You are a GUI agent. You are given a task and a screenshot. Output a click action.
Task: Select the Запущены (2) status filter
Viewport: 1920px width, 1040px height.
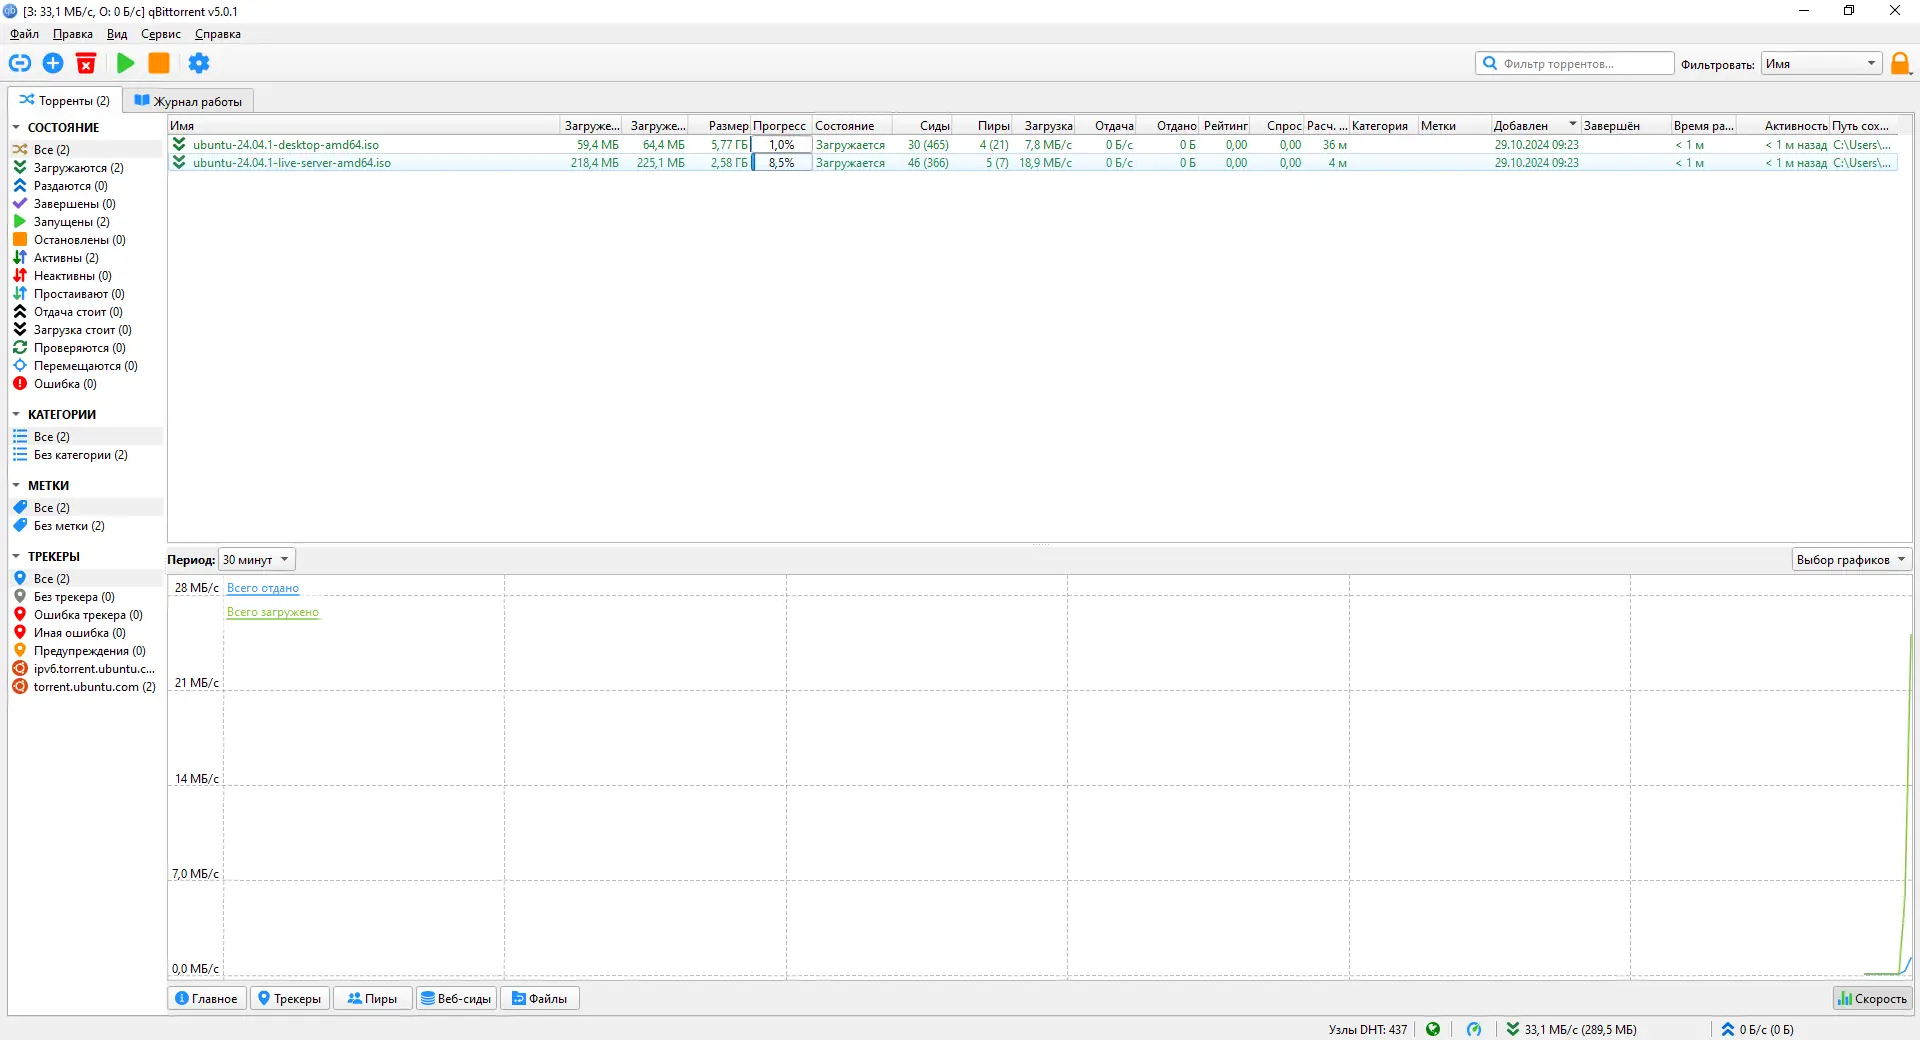pos(85,222)
